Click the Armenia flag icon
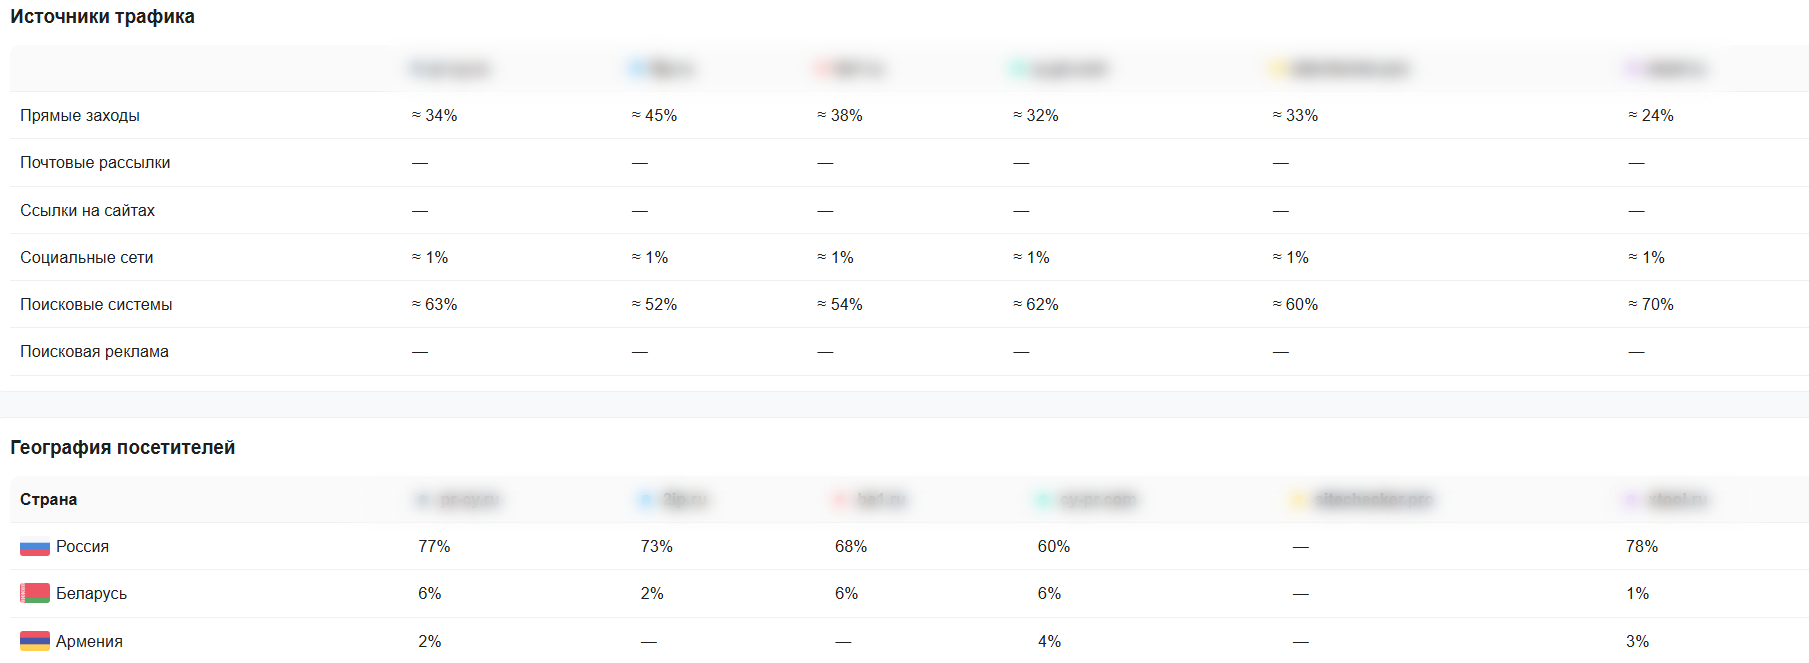This screenshot has height=663, width=1809. [34, 641]
